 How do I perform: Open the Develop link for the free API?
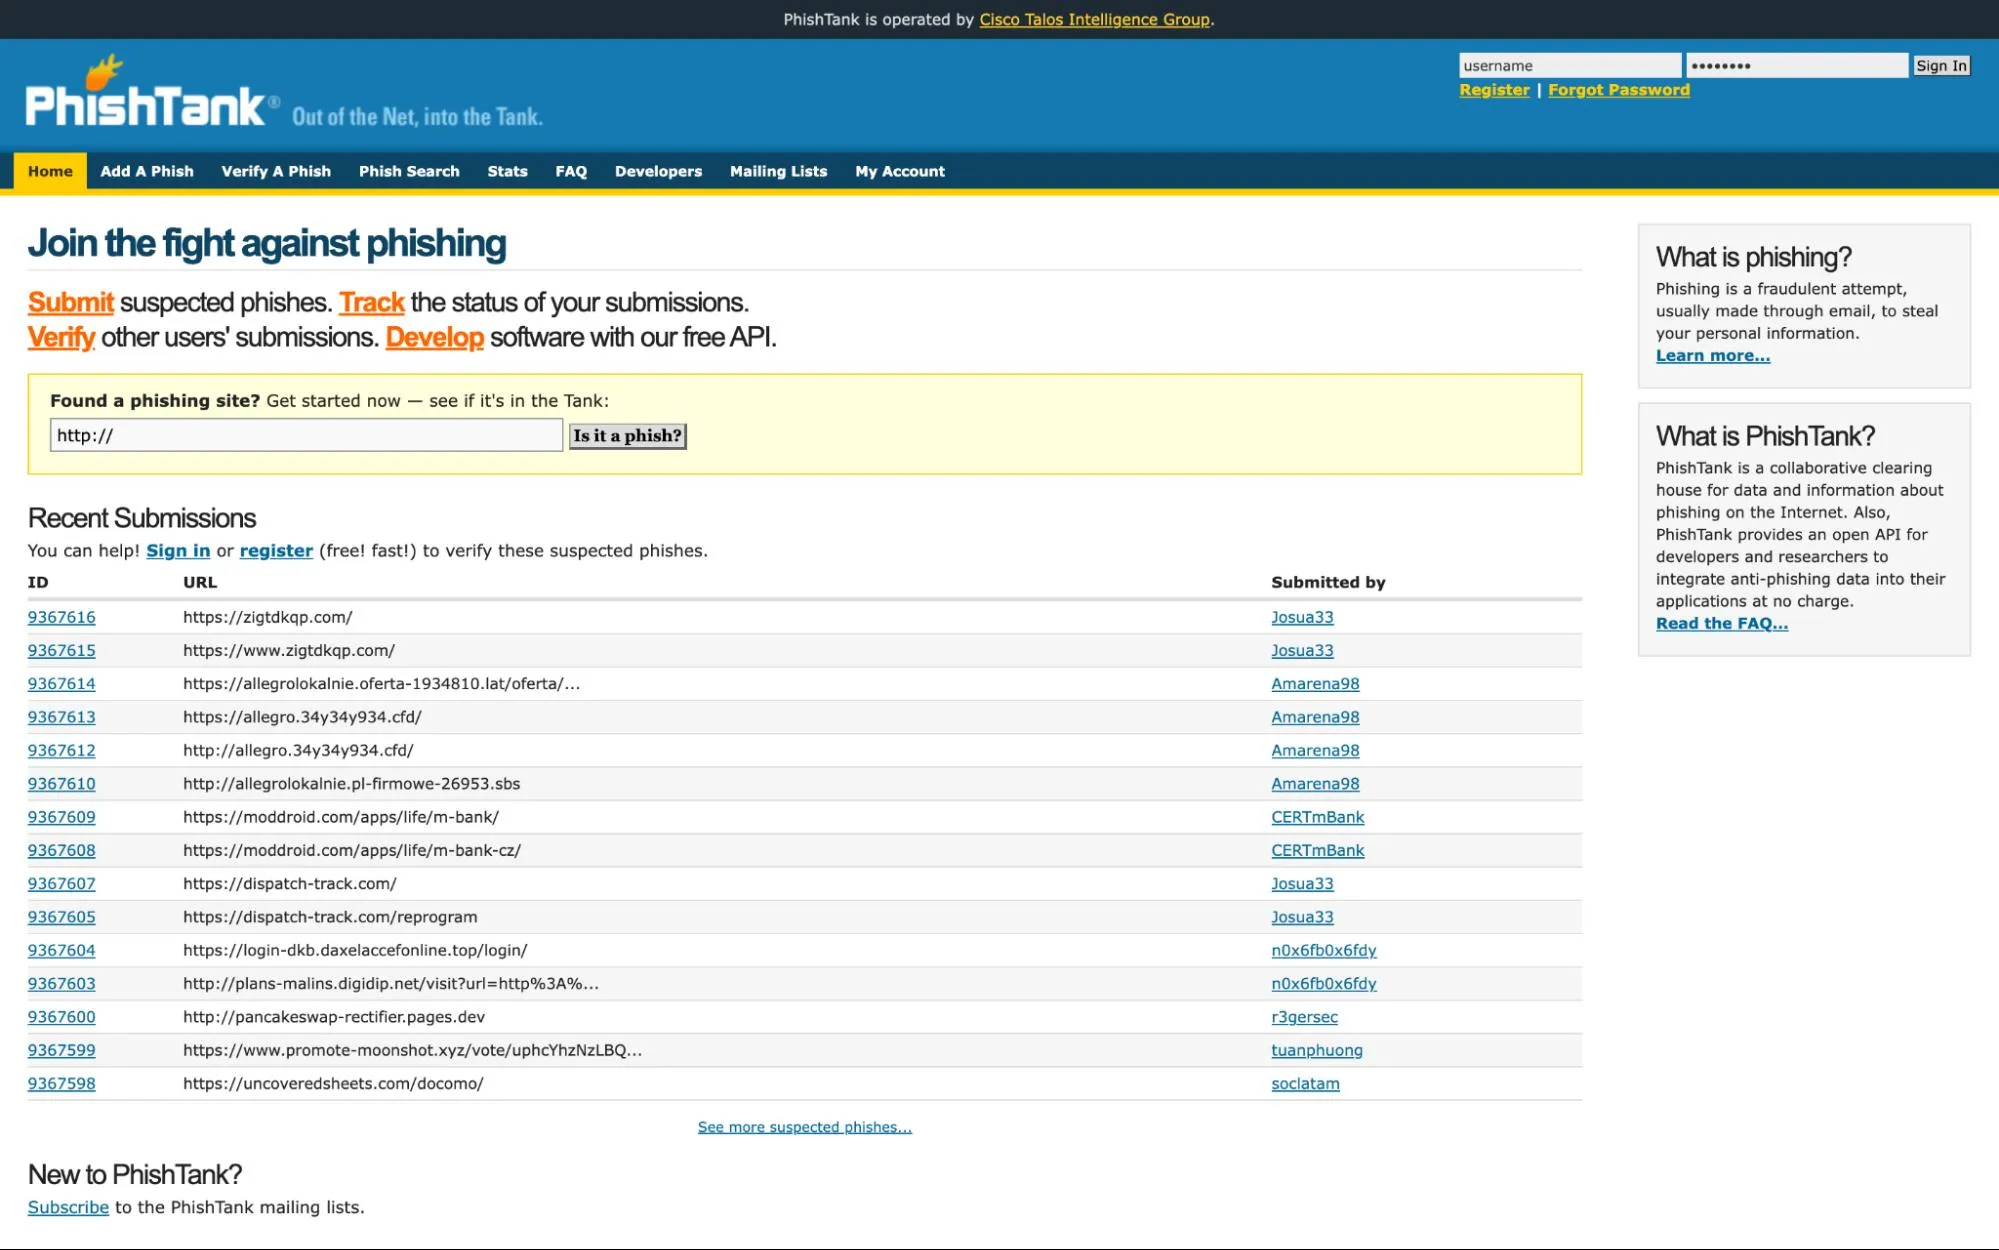[434, 337]
